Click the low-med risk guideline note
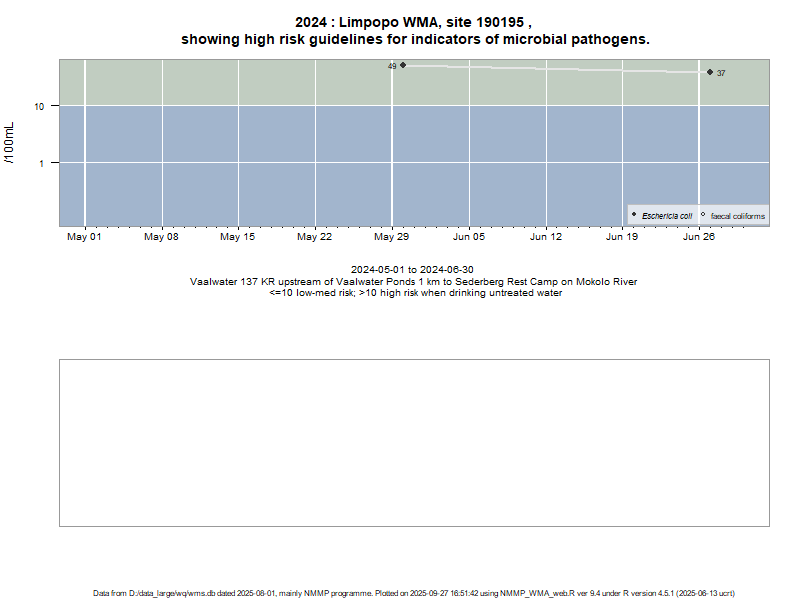 click(413, 293)
